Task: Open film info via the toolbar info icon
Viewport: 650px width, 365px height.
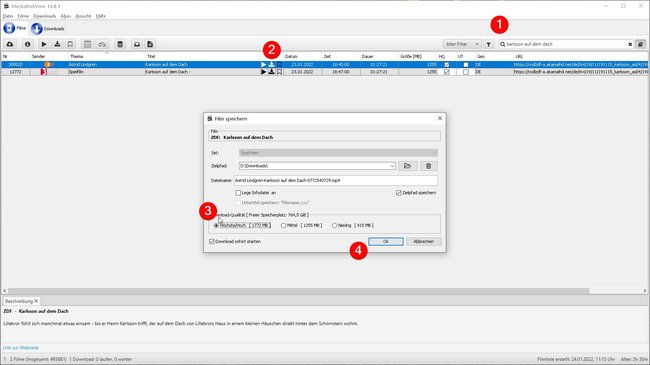Action: point(27,44)
